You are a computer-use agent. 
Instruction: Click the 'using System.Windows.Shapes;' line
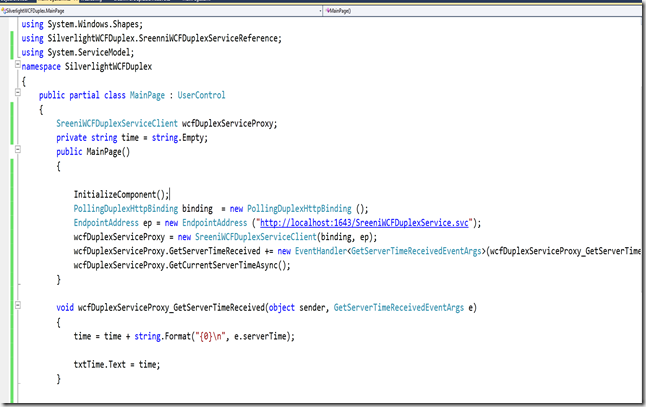[x=82, y=24]
